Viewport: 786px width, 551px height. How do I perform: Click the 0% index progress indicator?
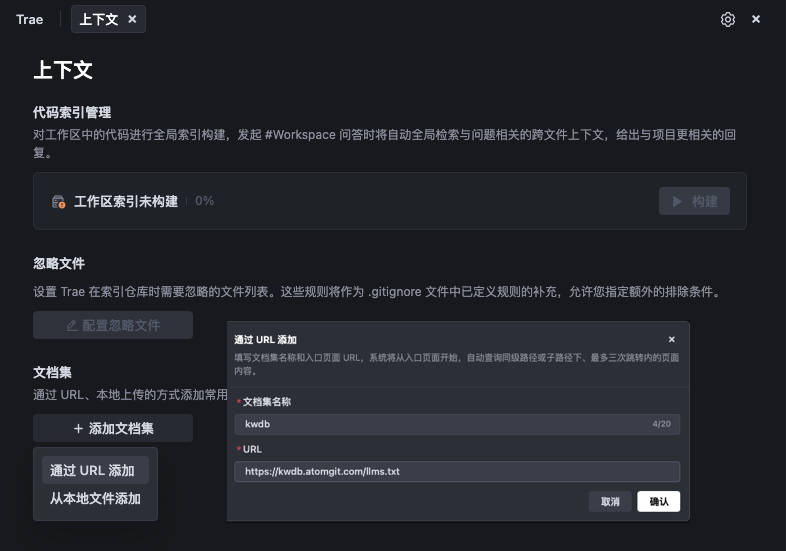[204, 201]
